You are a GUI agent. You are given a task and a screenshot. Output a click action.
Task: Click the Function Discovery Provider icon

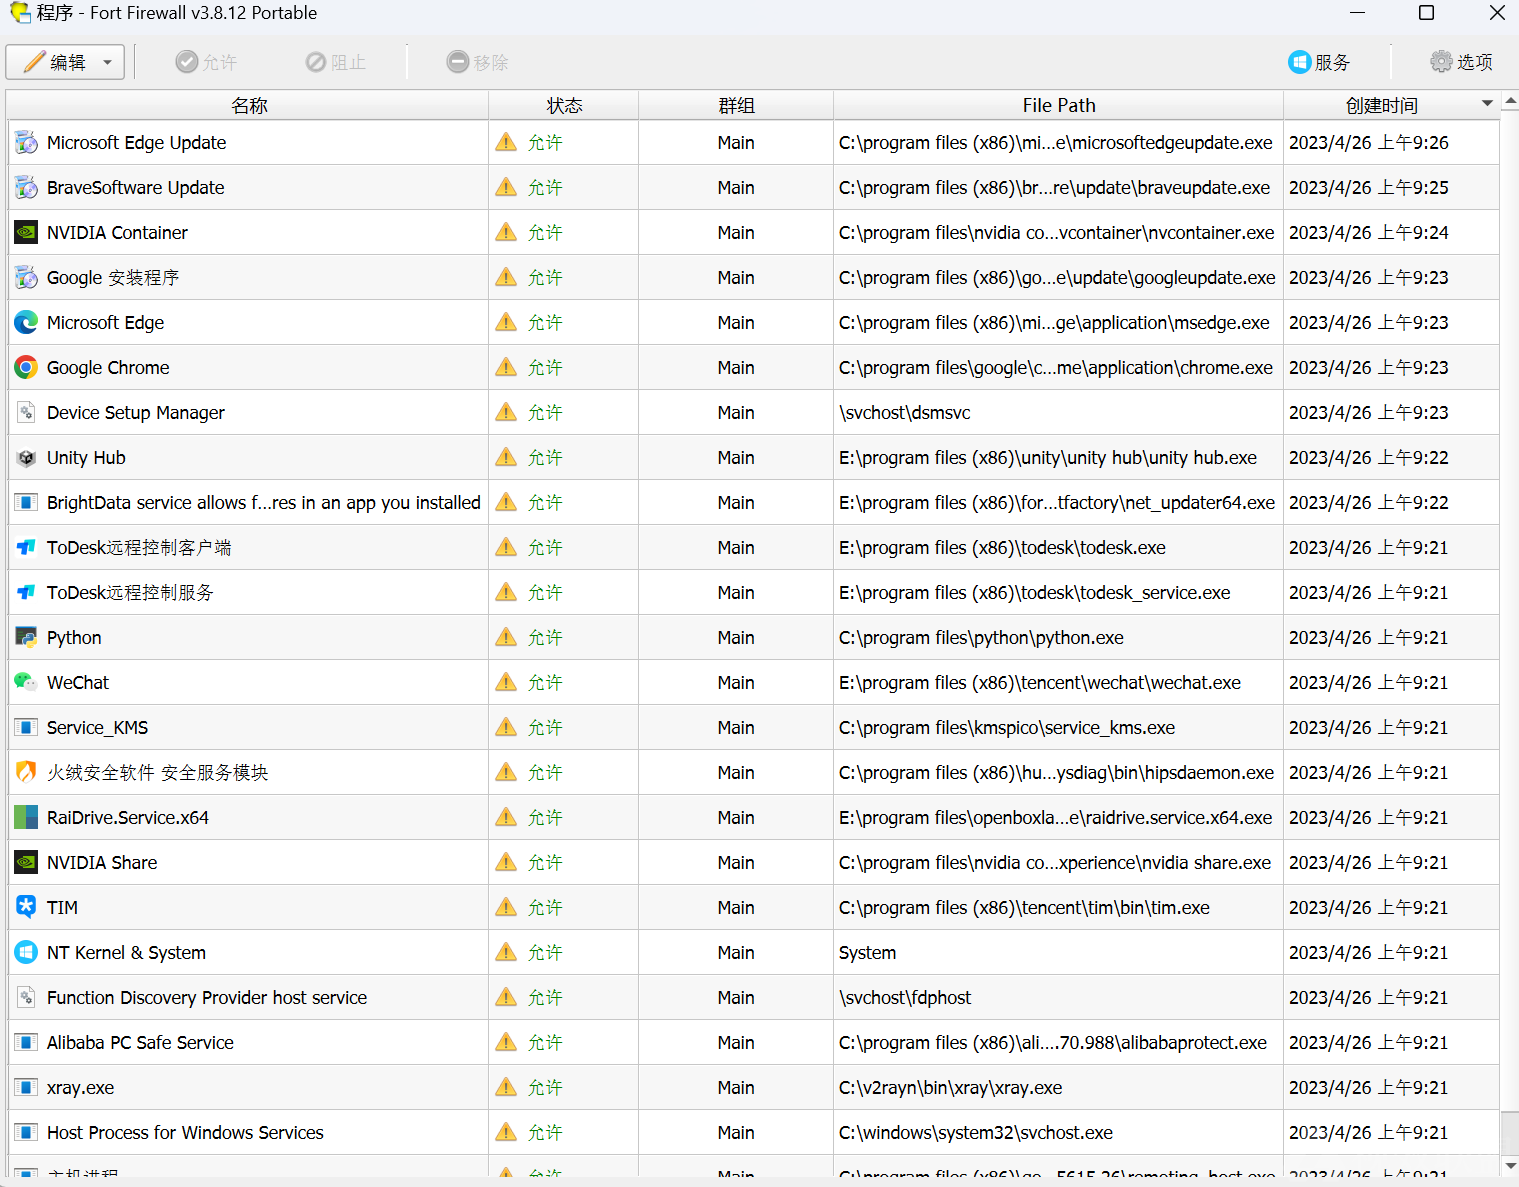coord(26,998)
